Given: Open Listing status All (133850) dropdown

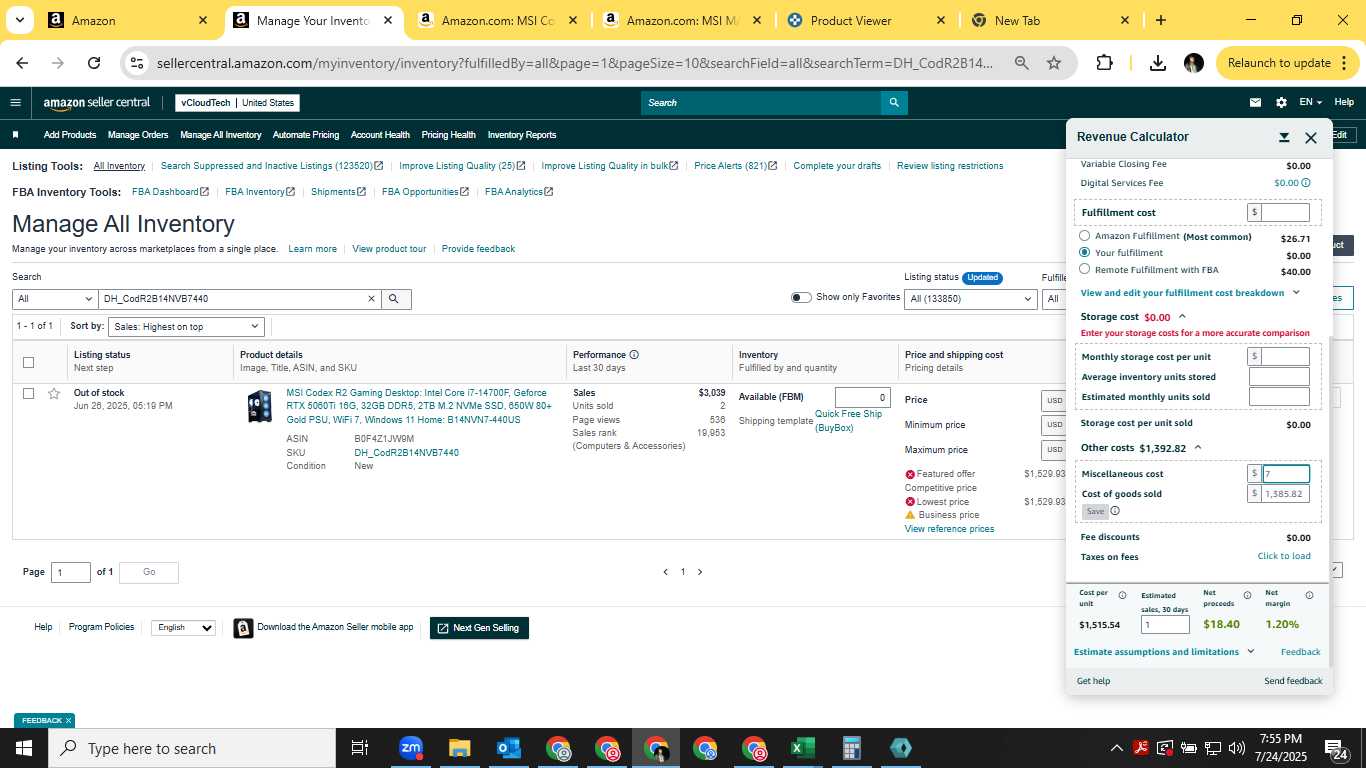Looking at the screenshot, I should [x=970, y=299].
